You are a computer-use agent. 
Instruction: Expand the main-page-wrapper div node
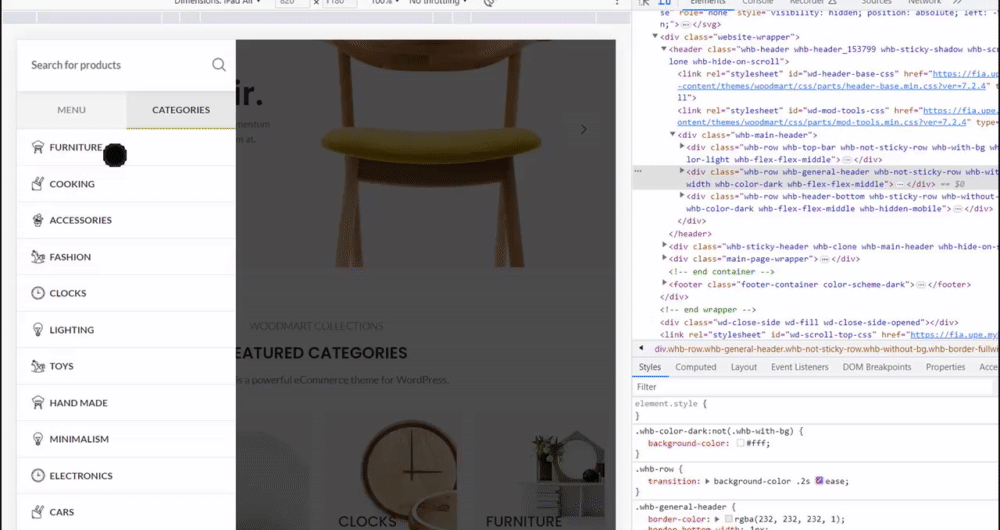click(x=664, y=258)
